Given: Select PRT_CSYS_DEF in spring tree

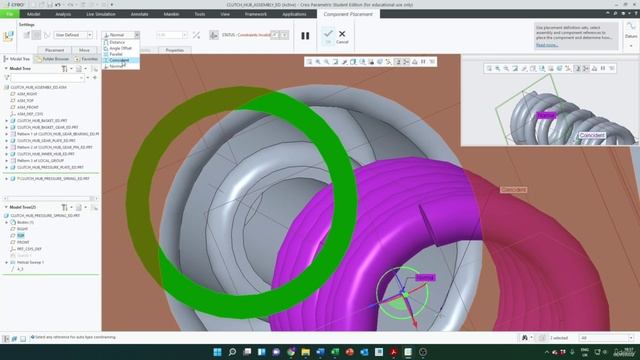Looking at the screenshot, I should [x=29, y=249].
